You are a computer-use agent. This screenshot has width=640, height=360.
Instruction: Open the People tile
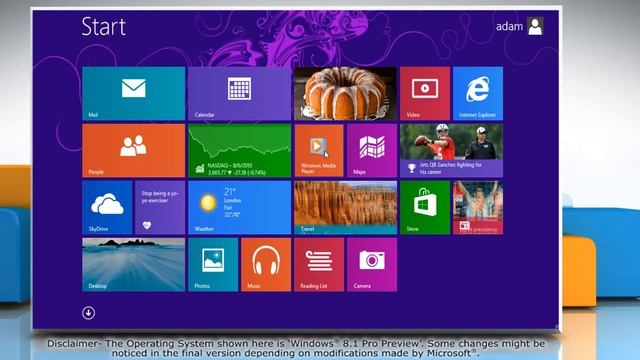[x=133, y=151]
